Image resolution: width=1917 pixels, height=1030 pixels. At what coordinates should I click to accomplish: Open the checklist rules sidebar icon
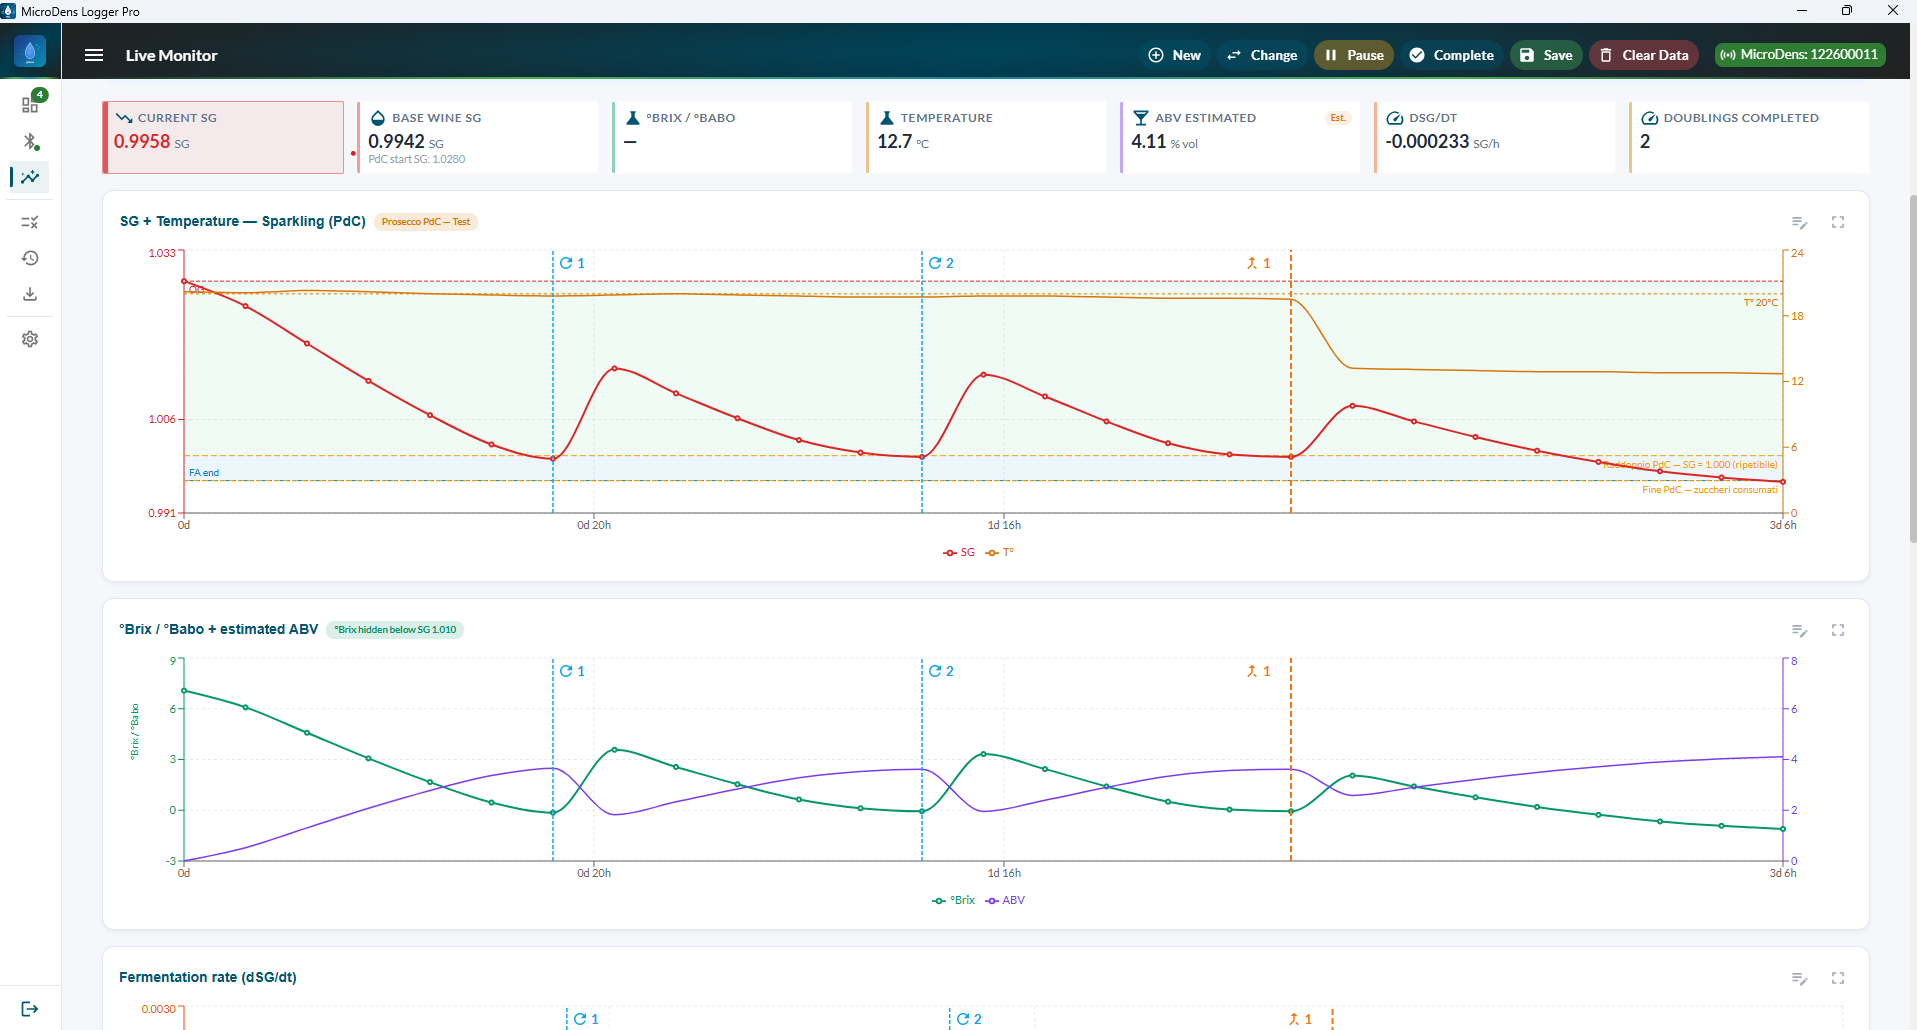[x=30, y=222]
